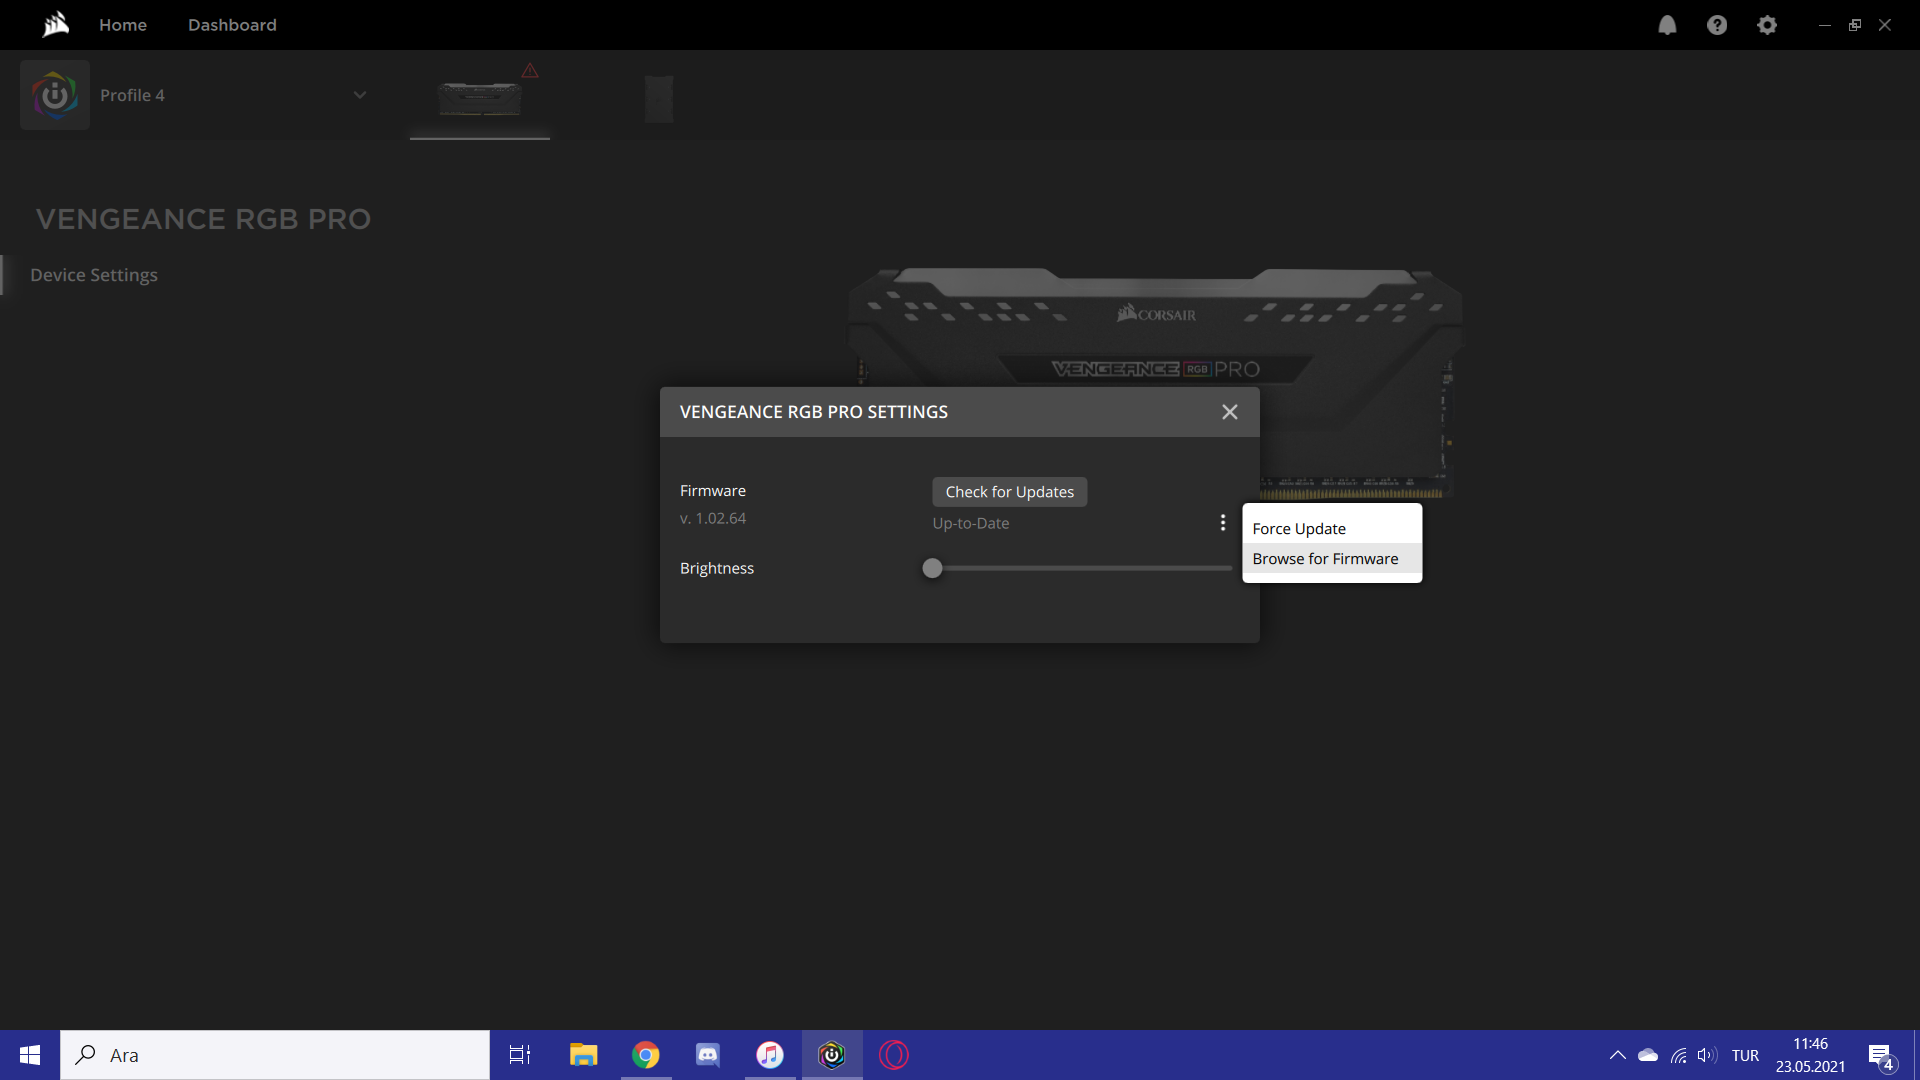This screenshot has width=1920, height=1080.
Task: Choose Force Update from the menu
Action: tap(1332, 528)
